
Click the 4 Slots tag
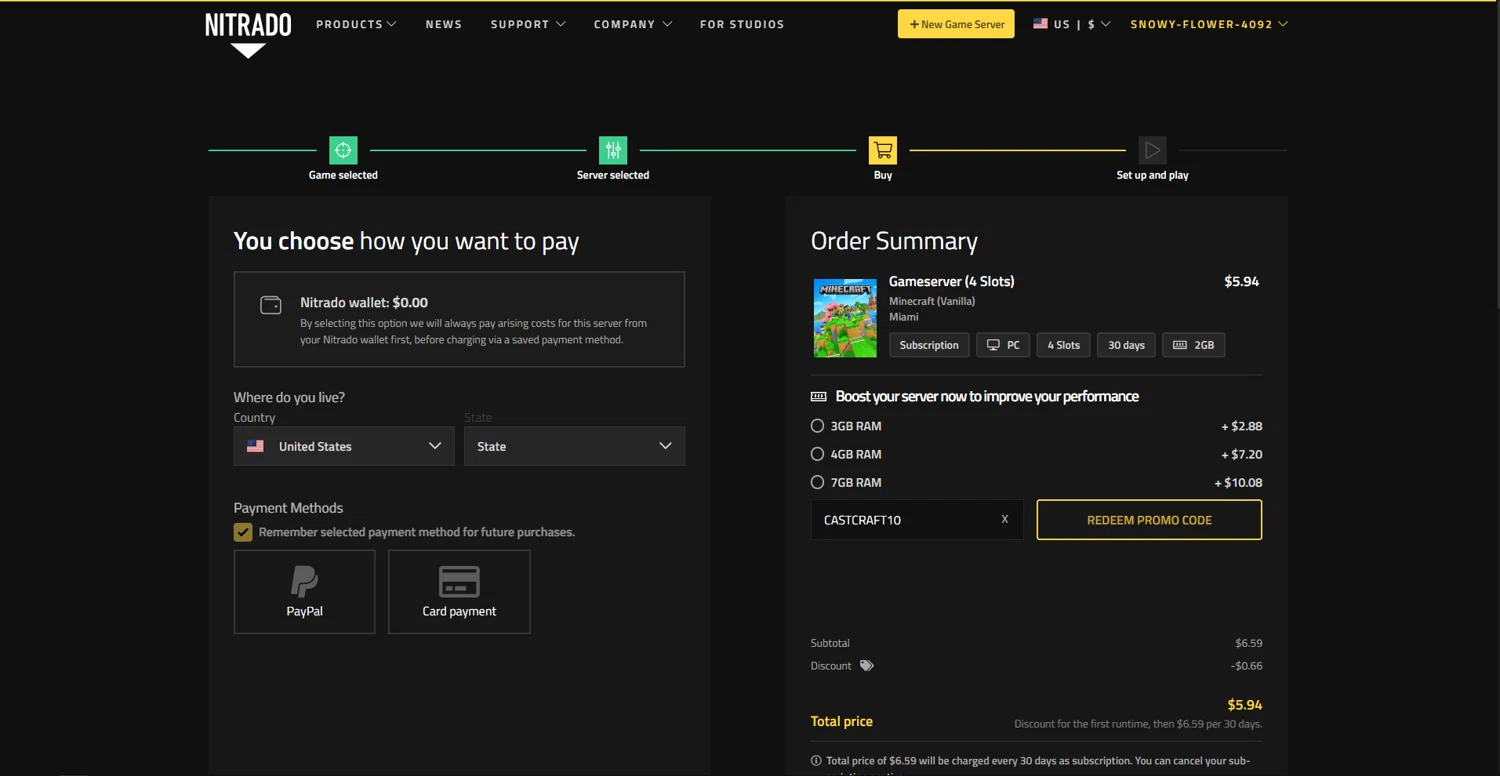[x=1063, y=345]
